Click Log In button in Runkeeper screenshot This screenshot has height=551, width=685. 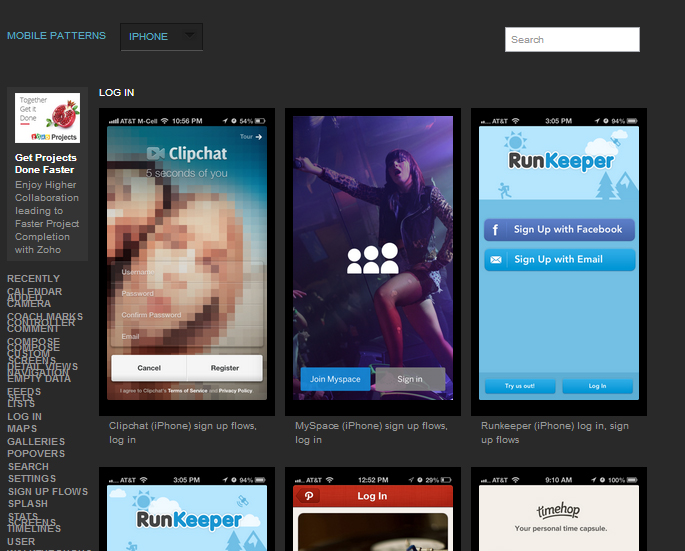coord(597,386)
